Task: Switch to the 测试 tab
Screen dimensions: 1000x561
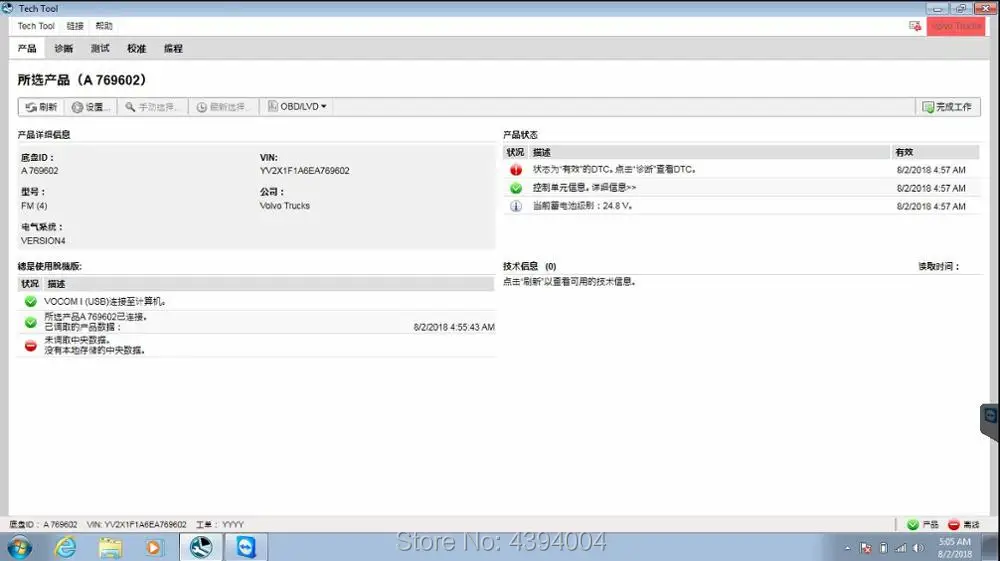Action: tap(99, 48)
